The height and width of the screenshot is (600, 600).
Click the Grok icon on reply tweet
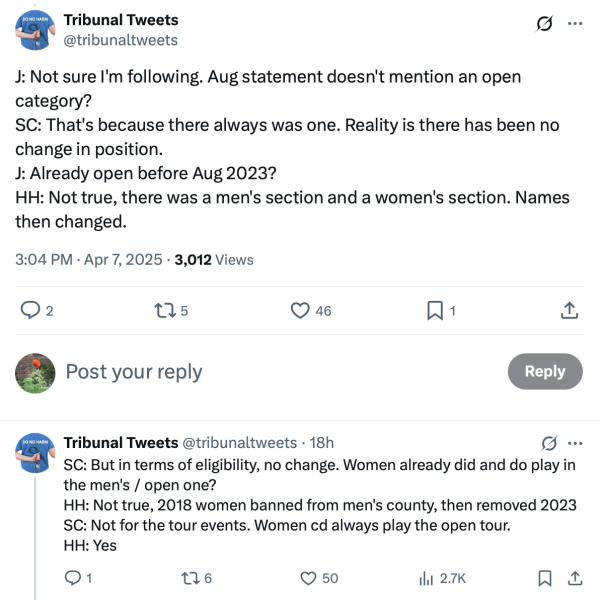point(549,443)
